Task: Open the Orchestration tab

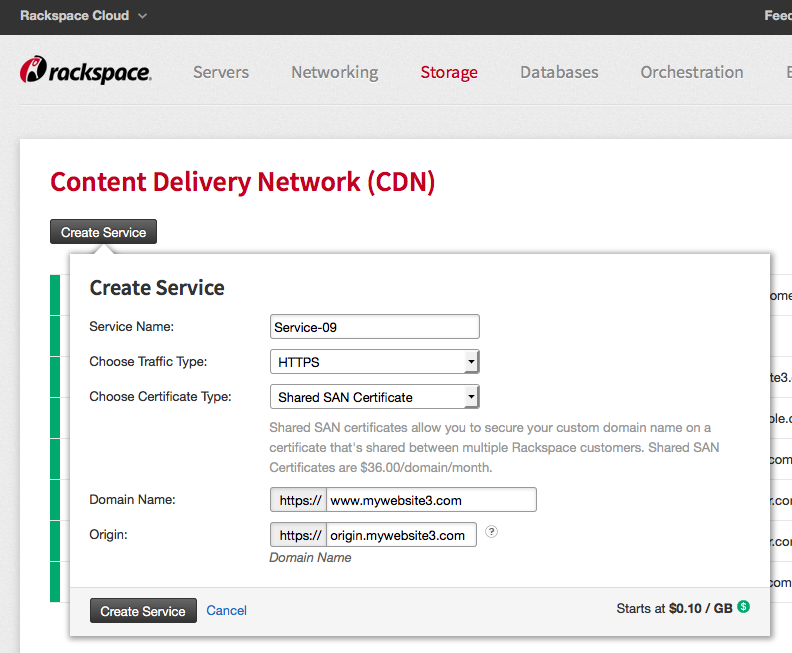Action: click(691, 72)
